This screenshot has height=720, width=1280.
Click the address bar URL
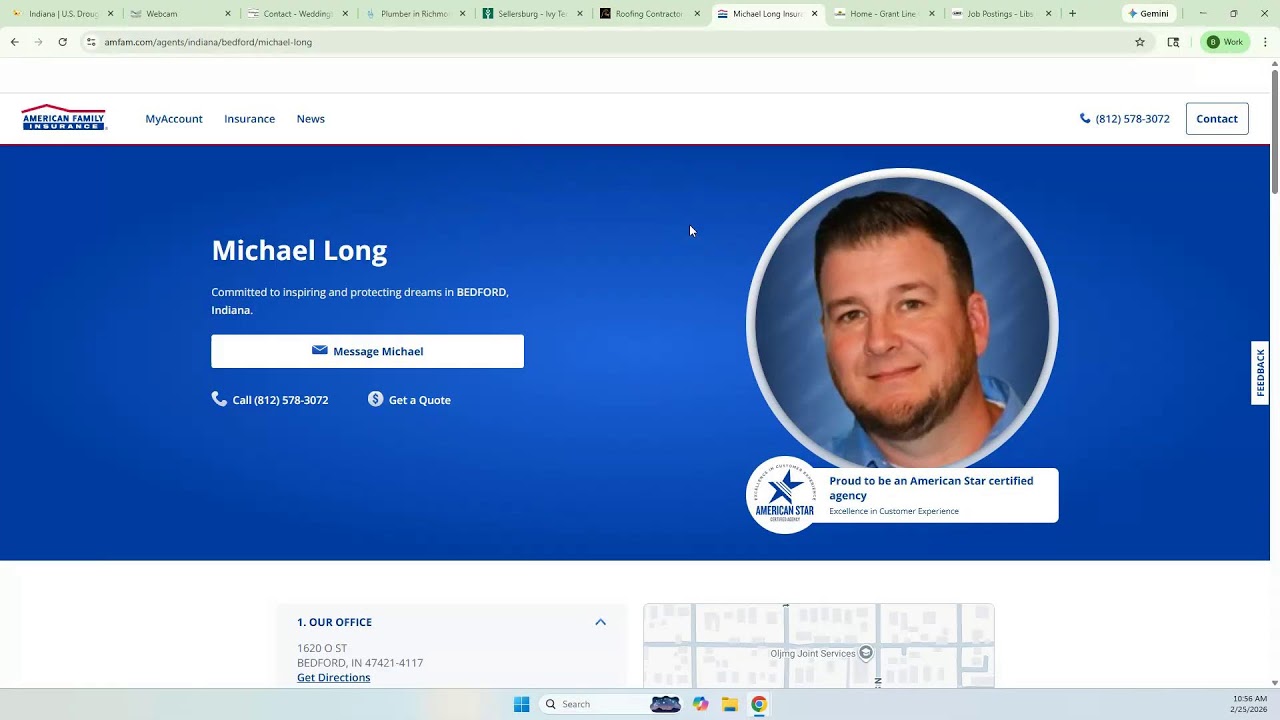coord(208,42)
